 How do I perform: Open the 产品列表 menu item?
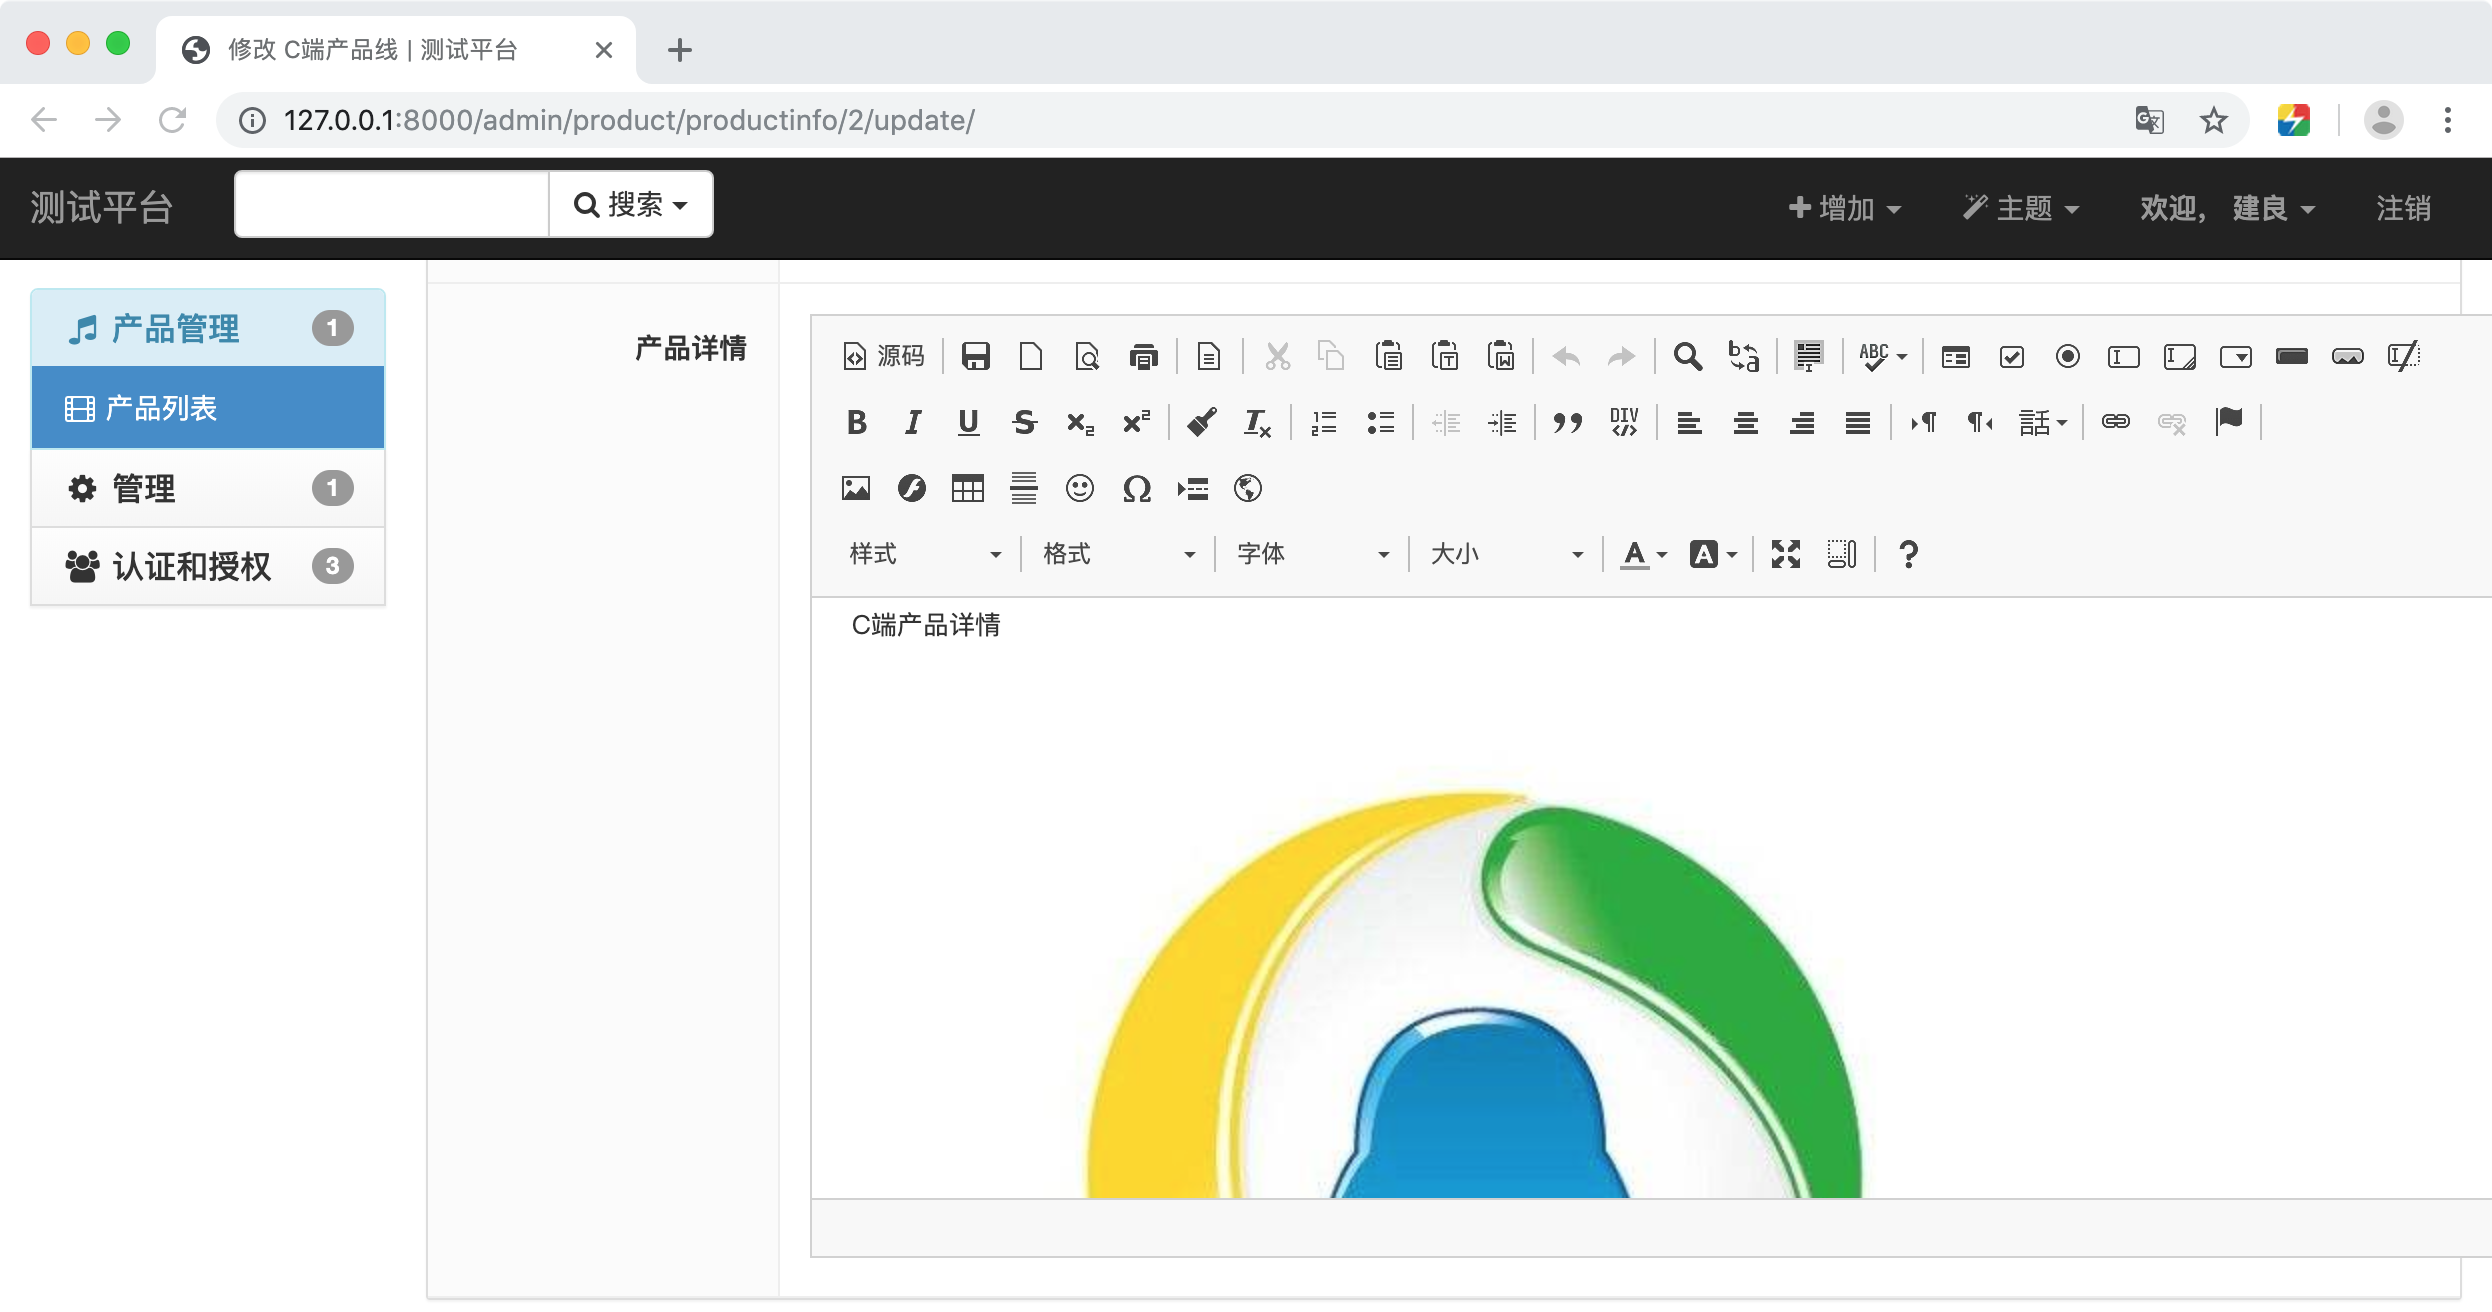[x=208, y=407]
